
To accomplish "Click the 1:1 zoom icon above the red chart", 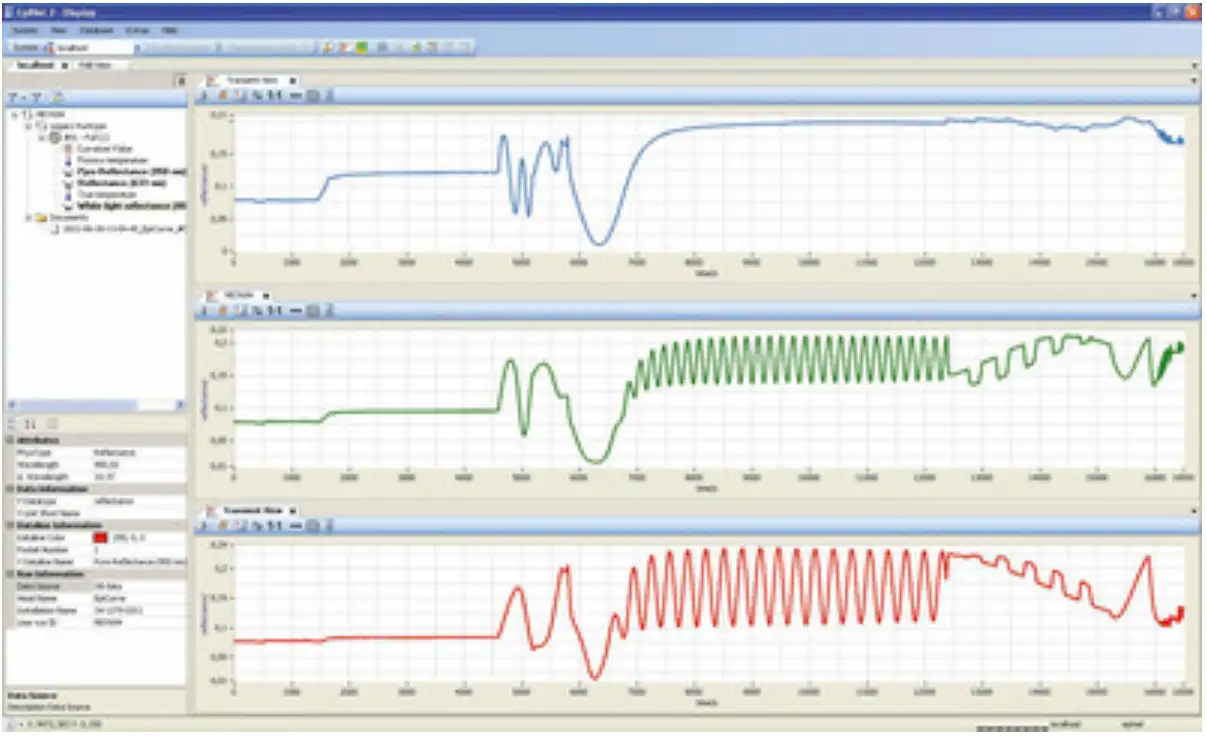I will [274, 526].
